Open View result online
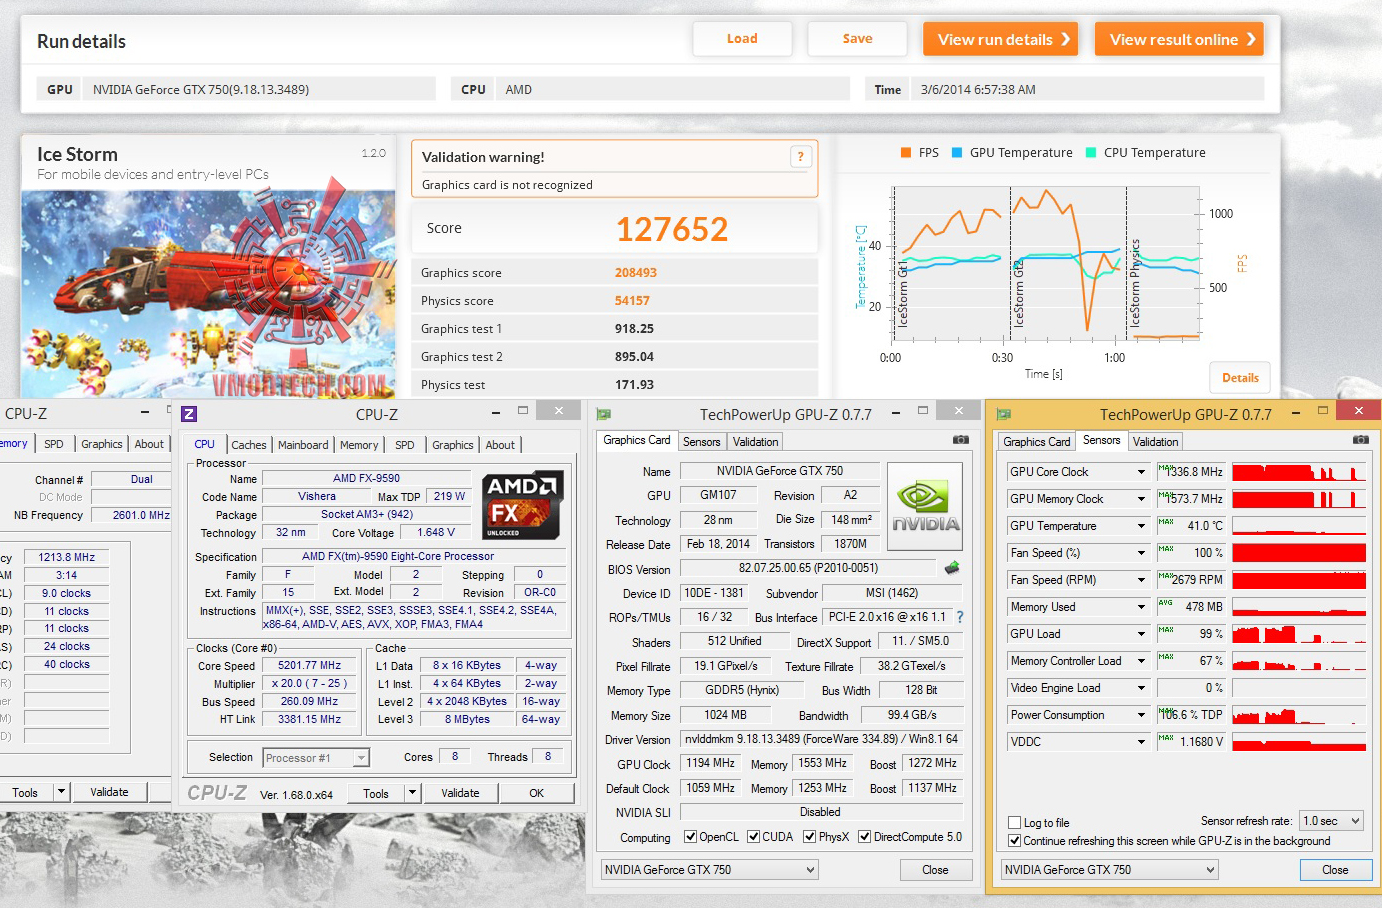1382x908 pixels. click(1179, 39)
